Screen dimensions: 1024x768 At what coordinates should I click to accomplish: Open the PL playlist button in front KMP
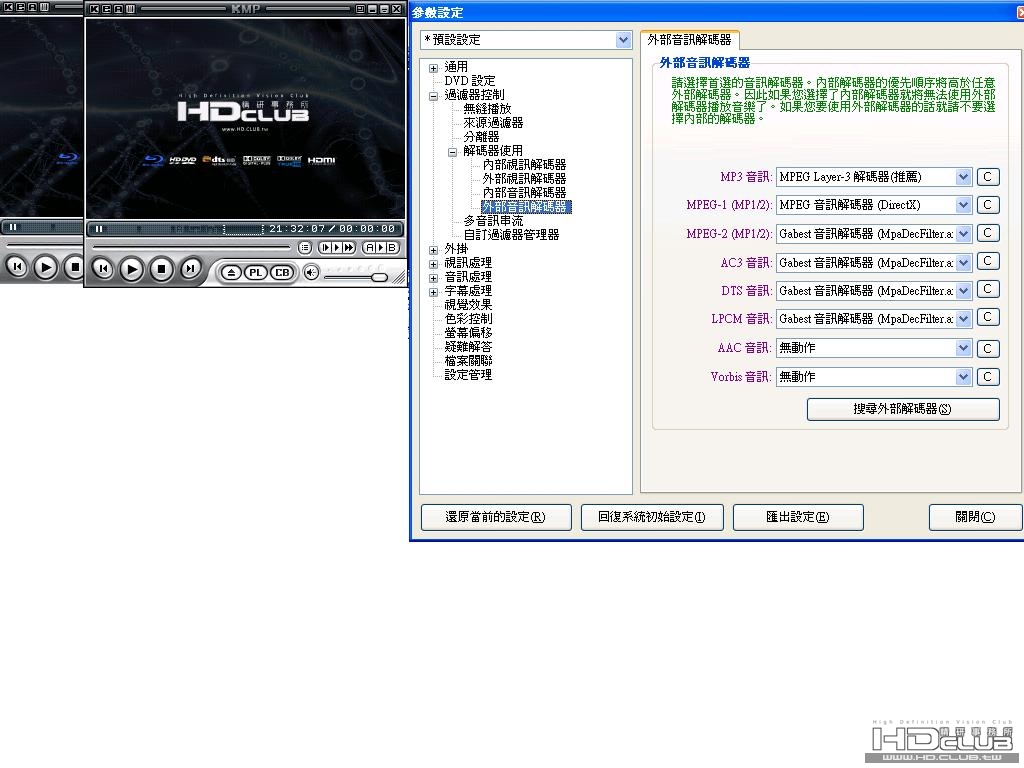click(x=256, y=272)
